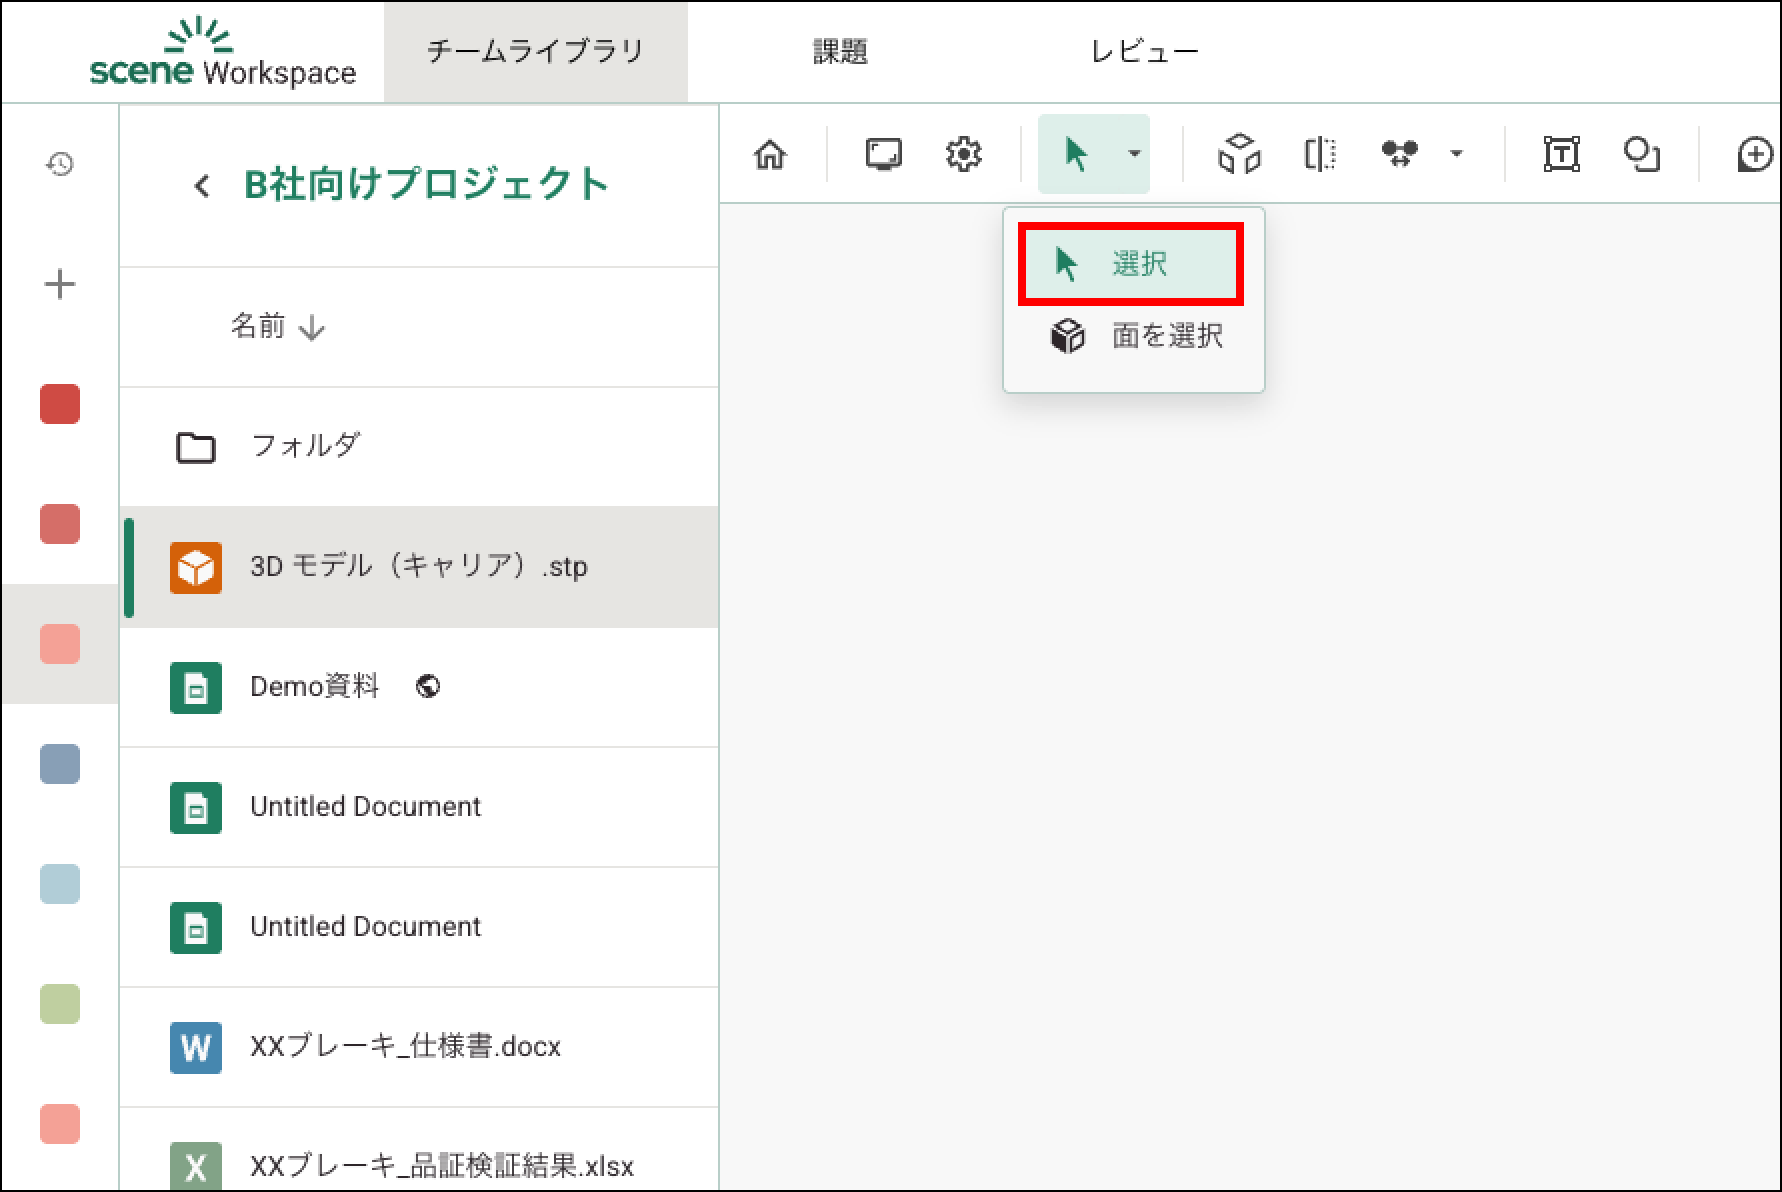Viewport: 1782px width, 1192px height.
Task: Go back using arrow beside B社向けプロジェクト
Action: [x=202, y=186]
